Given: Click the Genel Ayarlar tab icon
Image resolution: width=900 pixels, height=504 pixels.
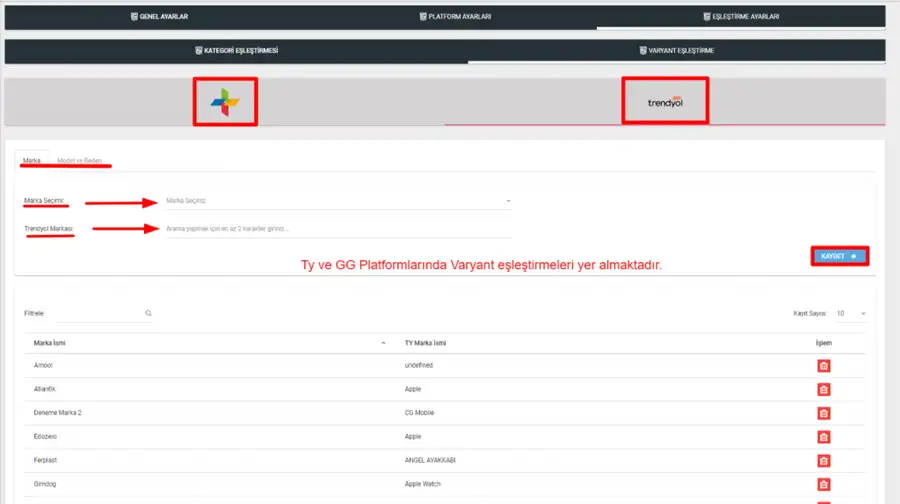Looking at the screenshot, I should 134,17.
